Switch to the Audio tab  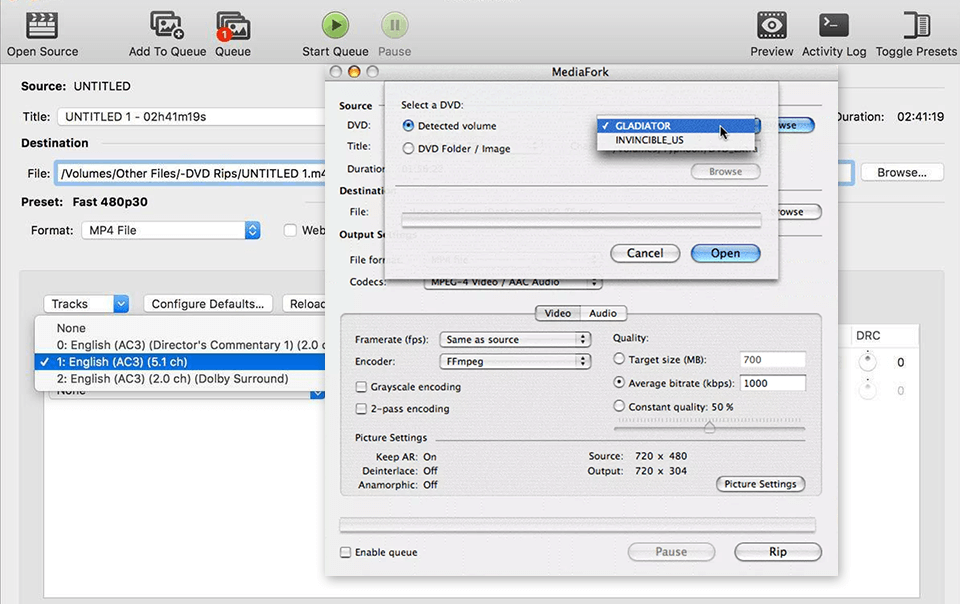point(602,314)
